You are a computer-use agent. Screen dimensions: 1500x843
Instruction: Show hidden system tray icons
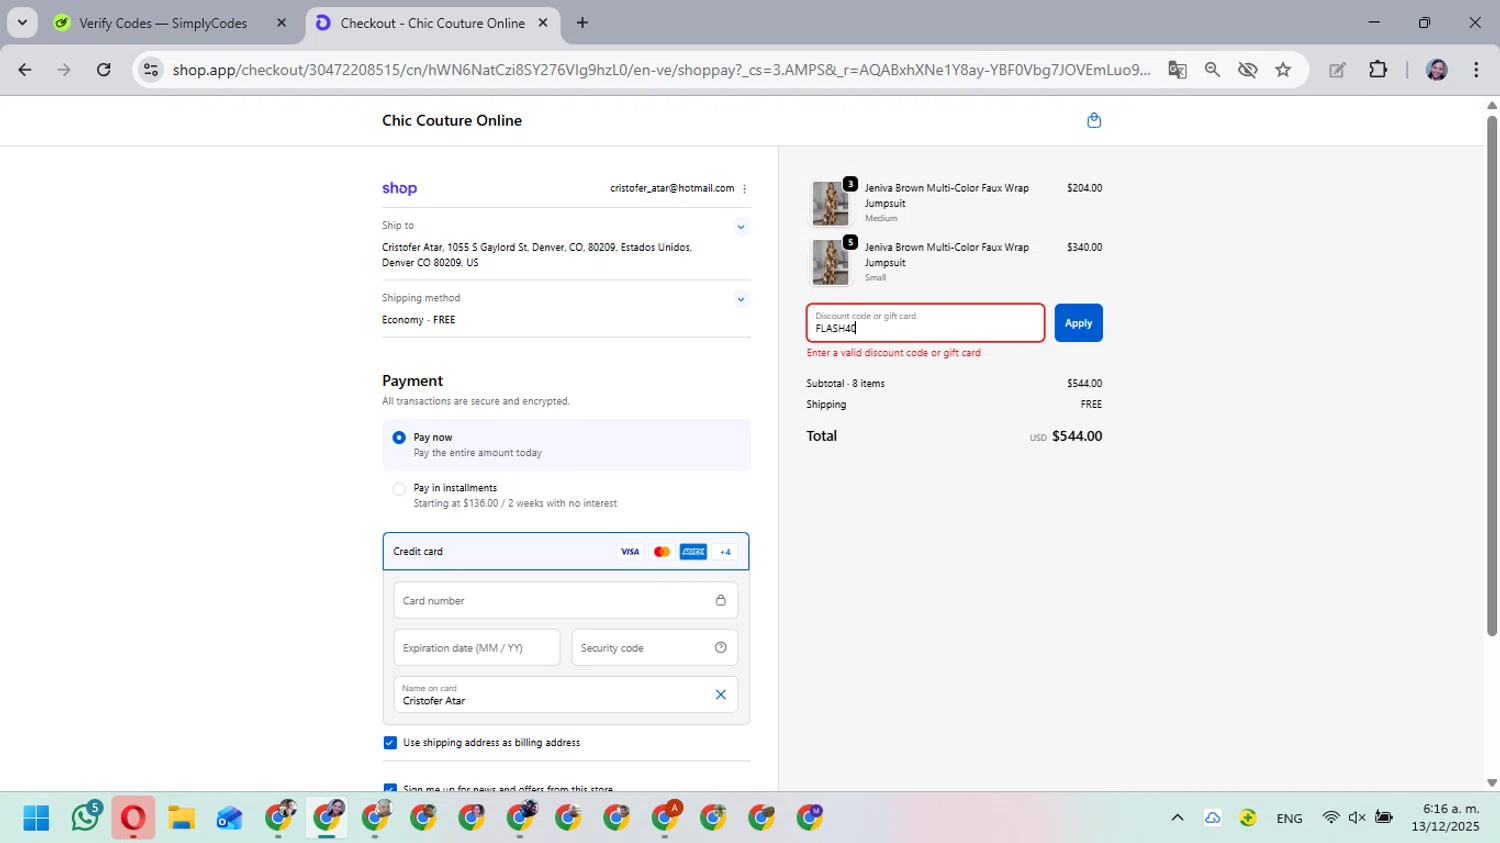pos(1177,818)
